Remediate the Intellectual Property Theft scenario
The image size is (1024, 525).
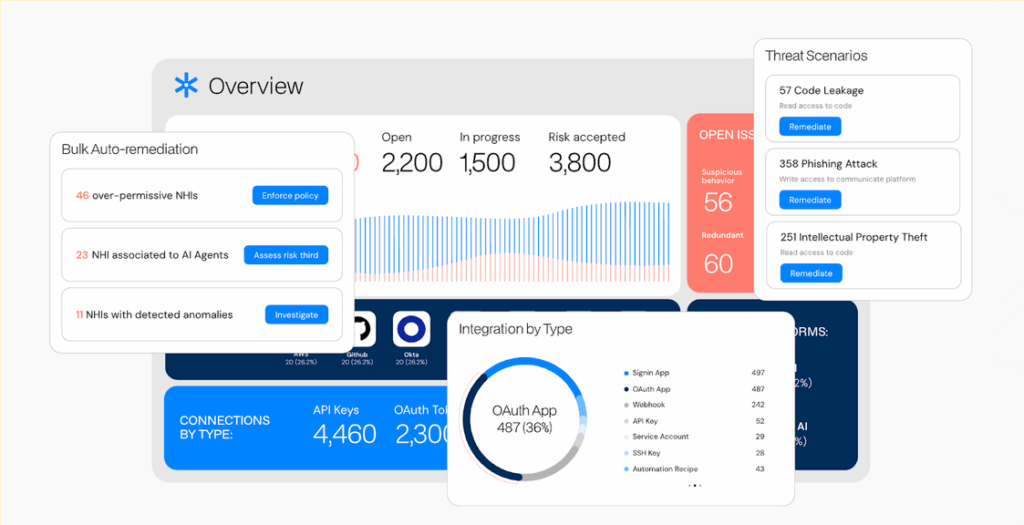pyautogui.click(x=811, y=273)
